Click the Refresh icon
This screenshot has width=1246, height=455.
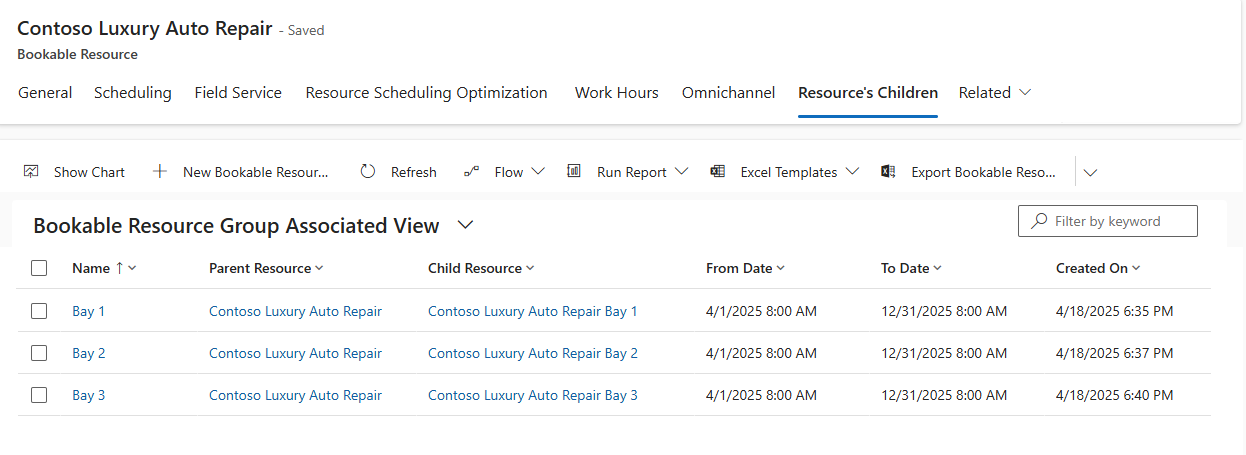[x=368, y=172]
